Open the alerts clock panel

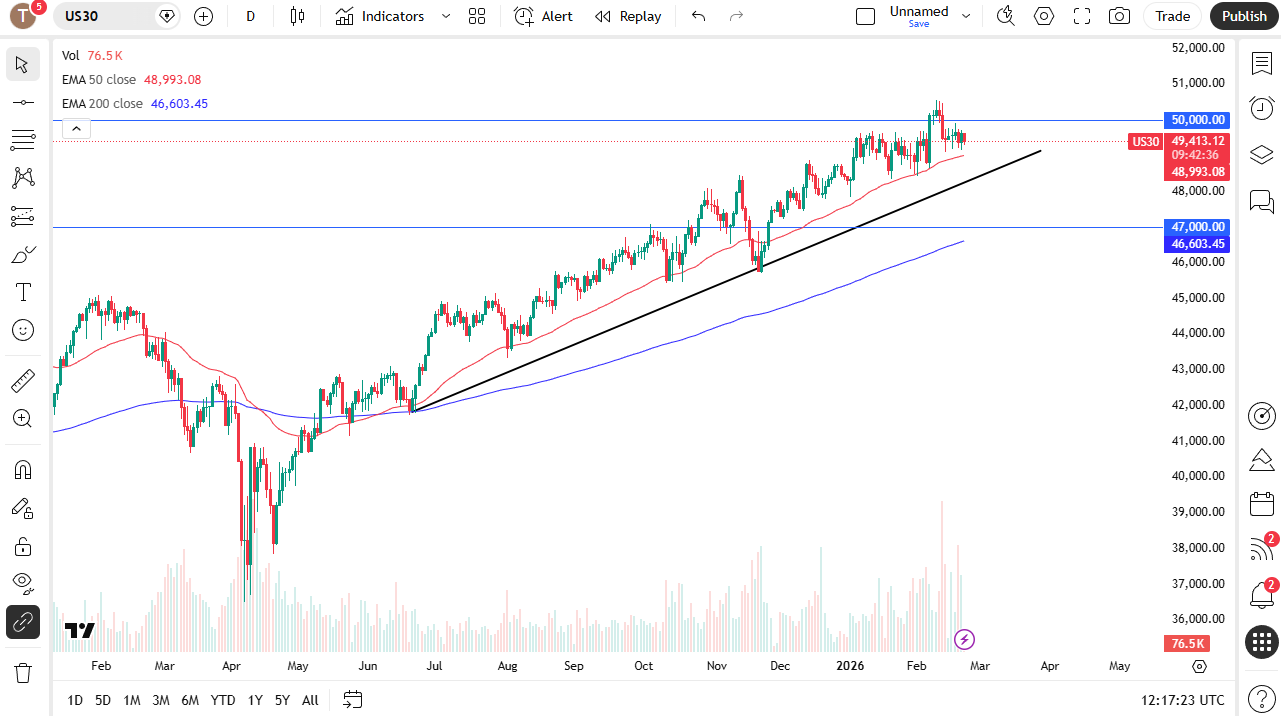pyautogui.click(x=1262, y=108)
